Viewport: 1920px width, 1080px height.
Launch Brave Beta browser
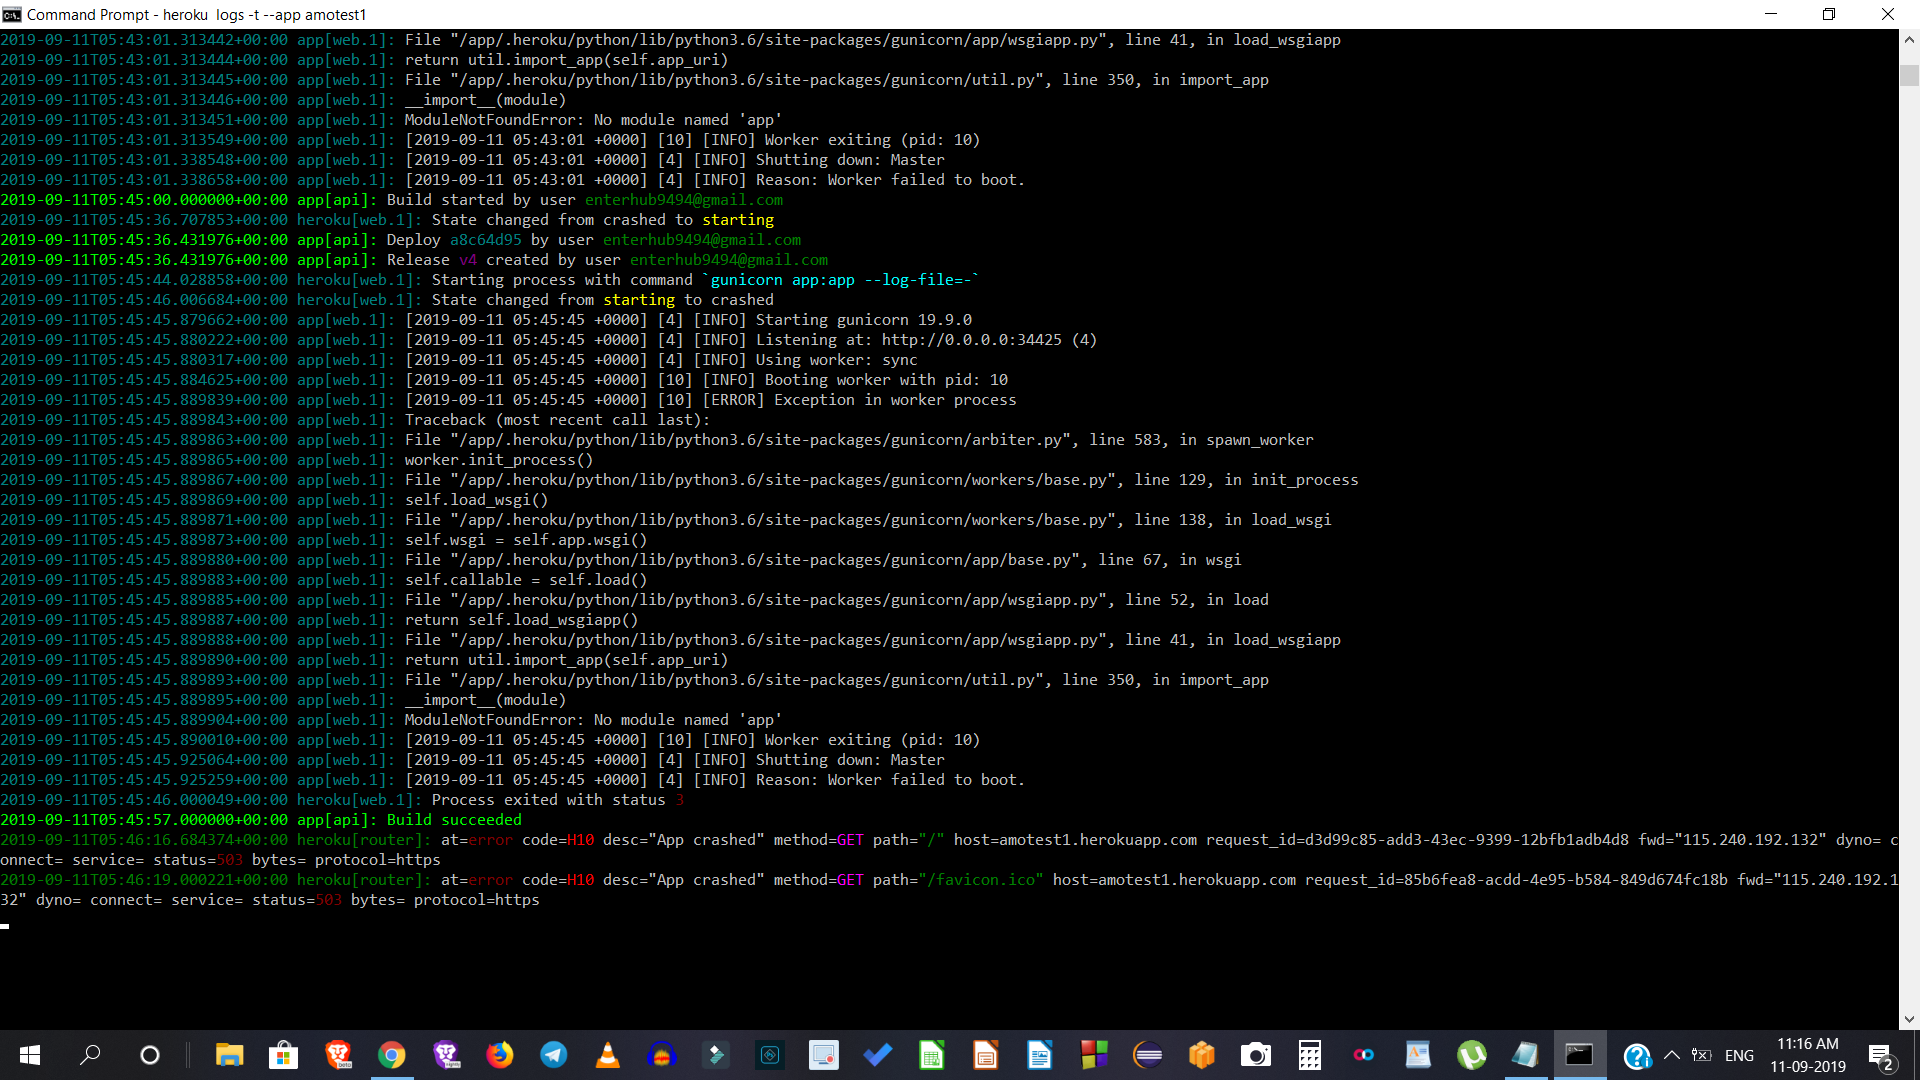(338, 1055)
